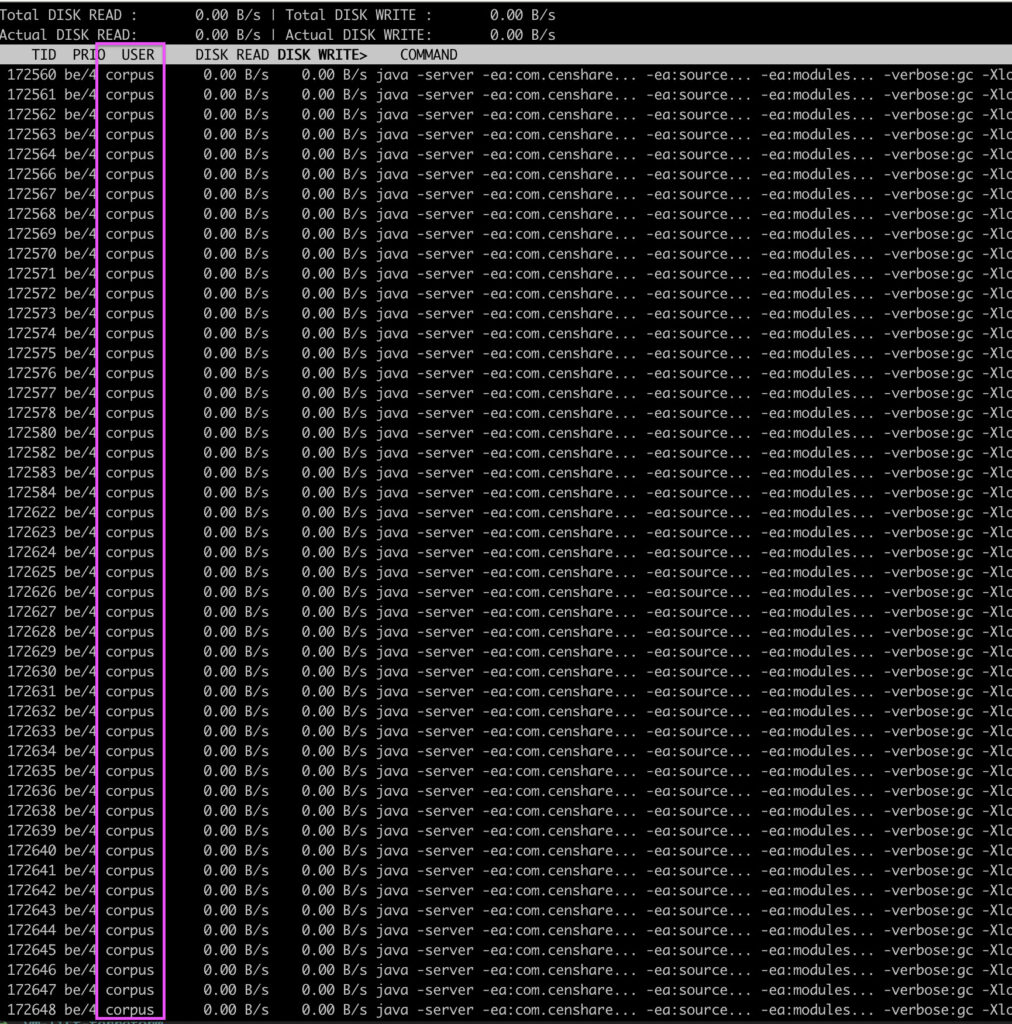This screenshot has width=1012, height=1024.
Task: Click the -ea:modules... argument in row 172571
Action: click(817, 274)
